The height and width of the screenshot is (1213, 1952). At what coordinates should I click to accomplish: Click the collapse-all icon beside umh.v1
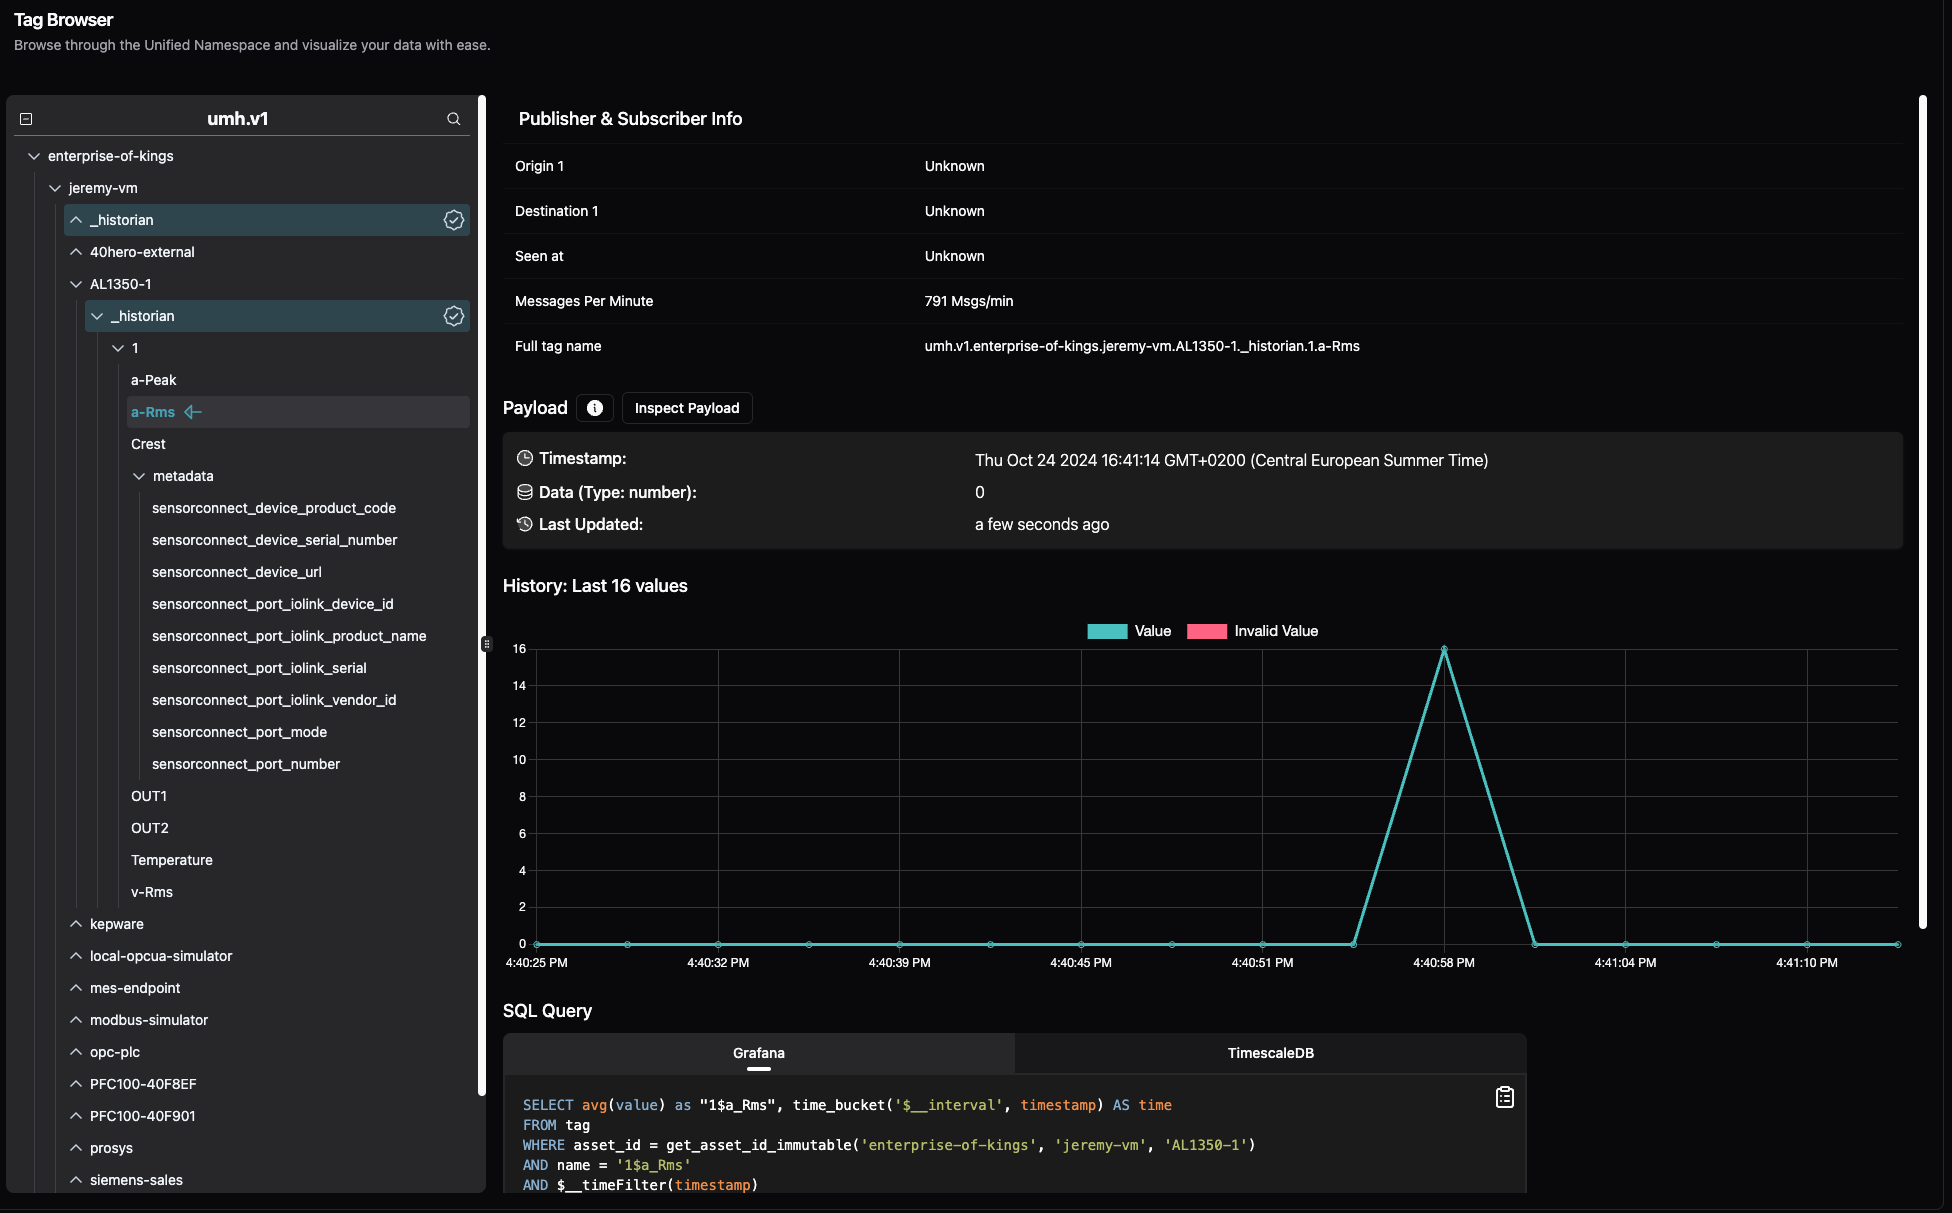coord(26,119)
